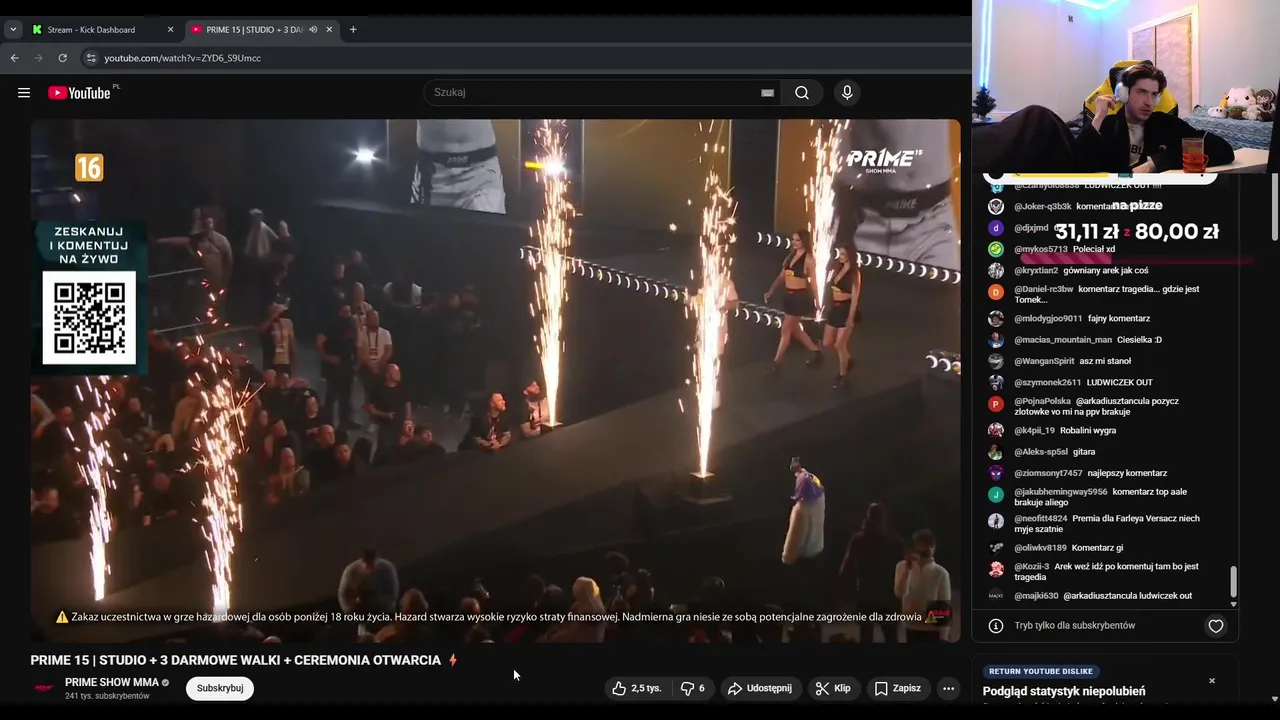This screenshot has height=720, width=1280.
Task: Click chat user @mykos5713 avatar
Action: [996, 249]
